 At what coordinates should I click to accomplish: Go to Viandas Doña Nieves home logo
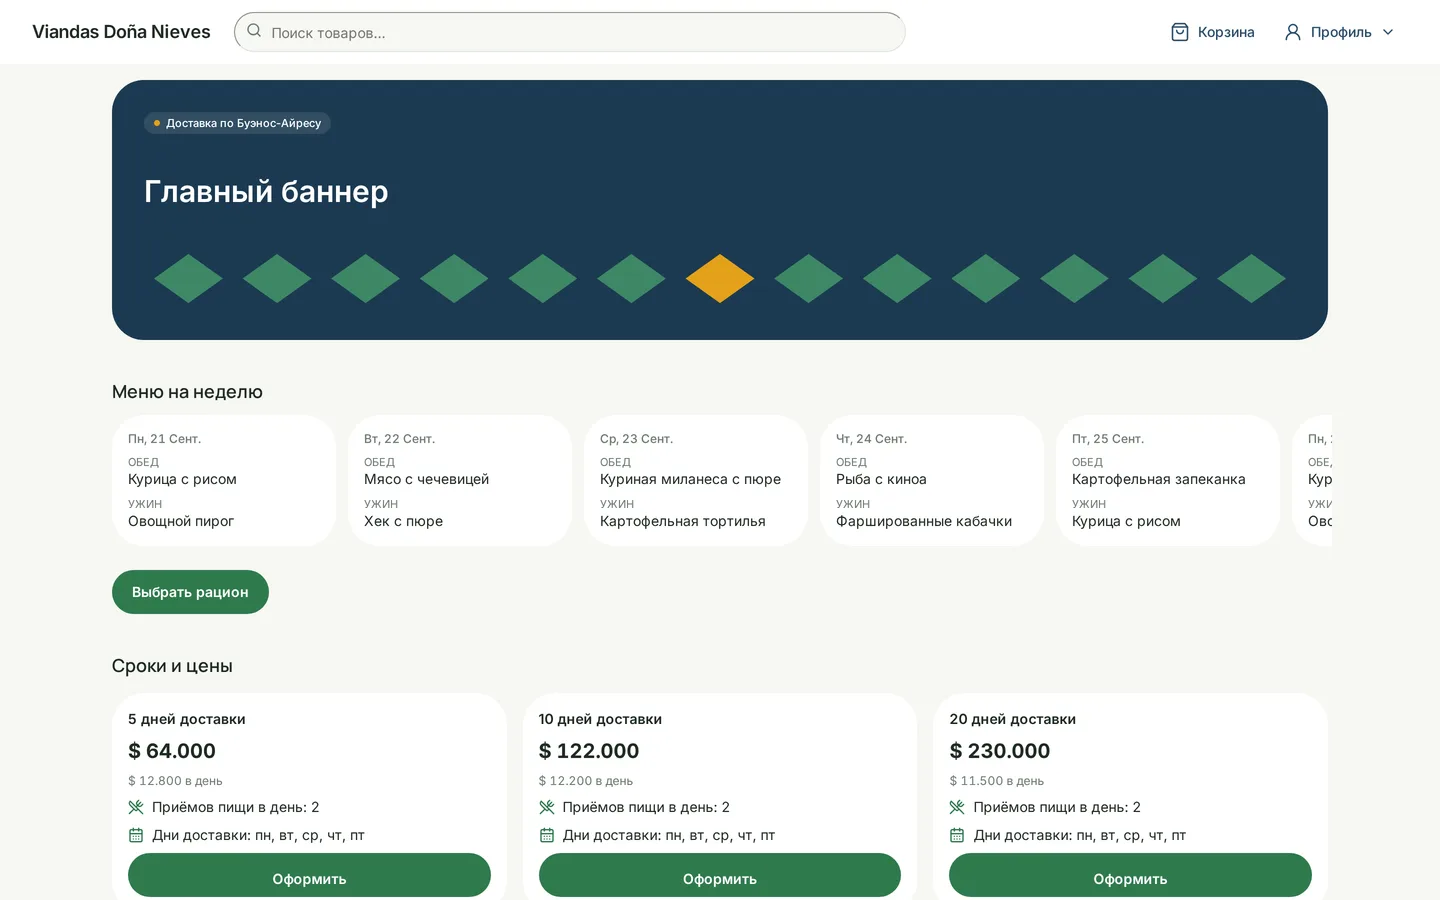(x=121, y=32)
